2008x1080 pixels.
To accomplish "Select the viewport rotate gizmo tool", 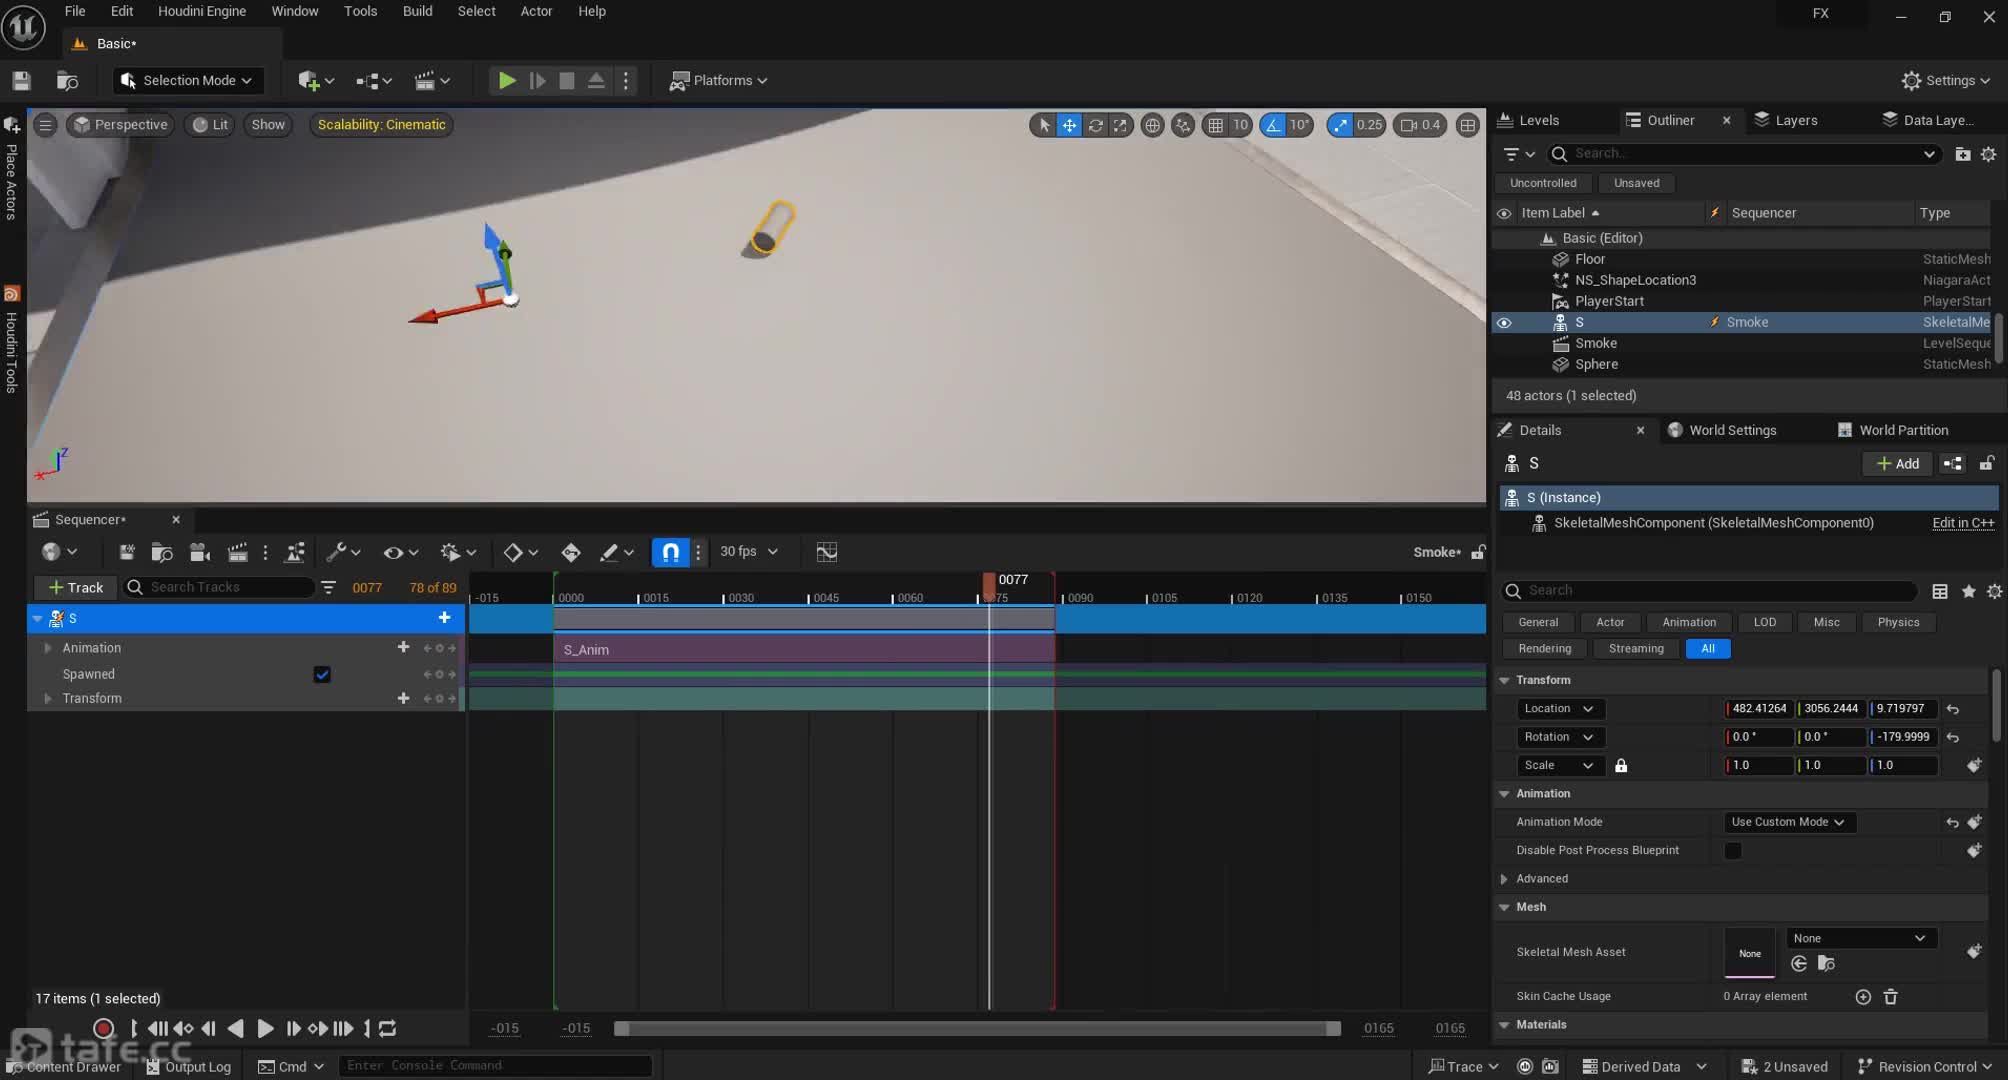I will tap(1095, 125).
